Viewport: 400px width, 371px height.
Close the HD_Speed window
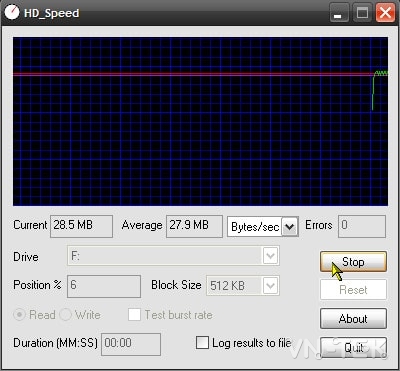pos(385,13)
